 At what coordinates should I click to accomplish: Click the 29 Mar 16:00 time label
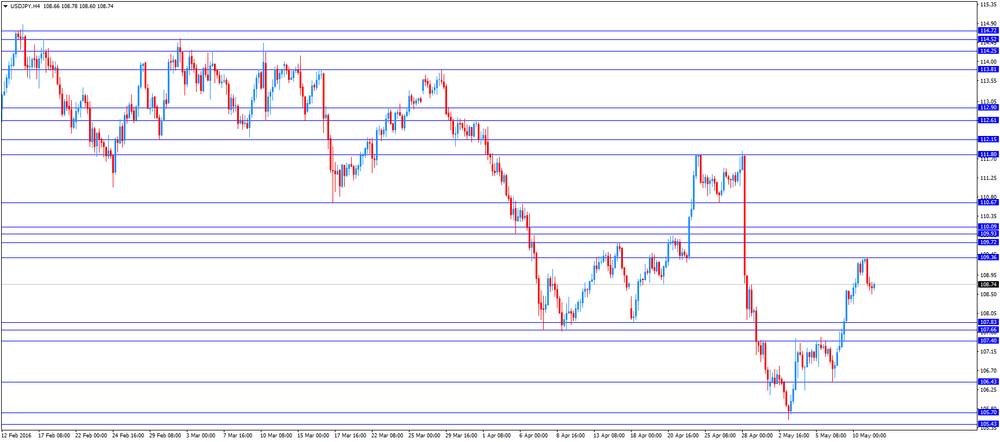(x=461, y=436)
